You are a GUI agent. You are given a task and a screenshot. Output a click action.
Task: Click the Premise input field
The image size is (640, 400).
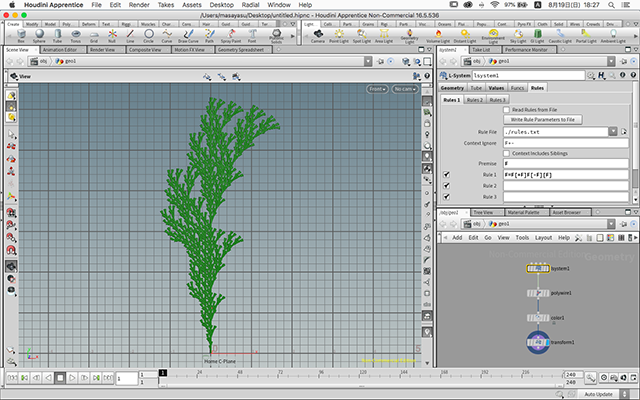pos(565,163)
